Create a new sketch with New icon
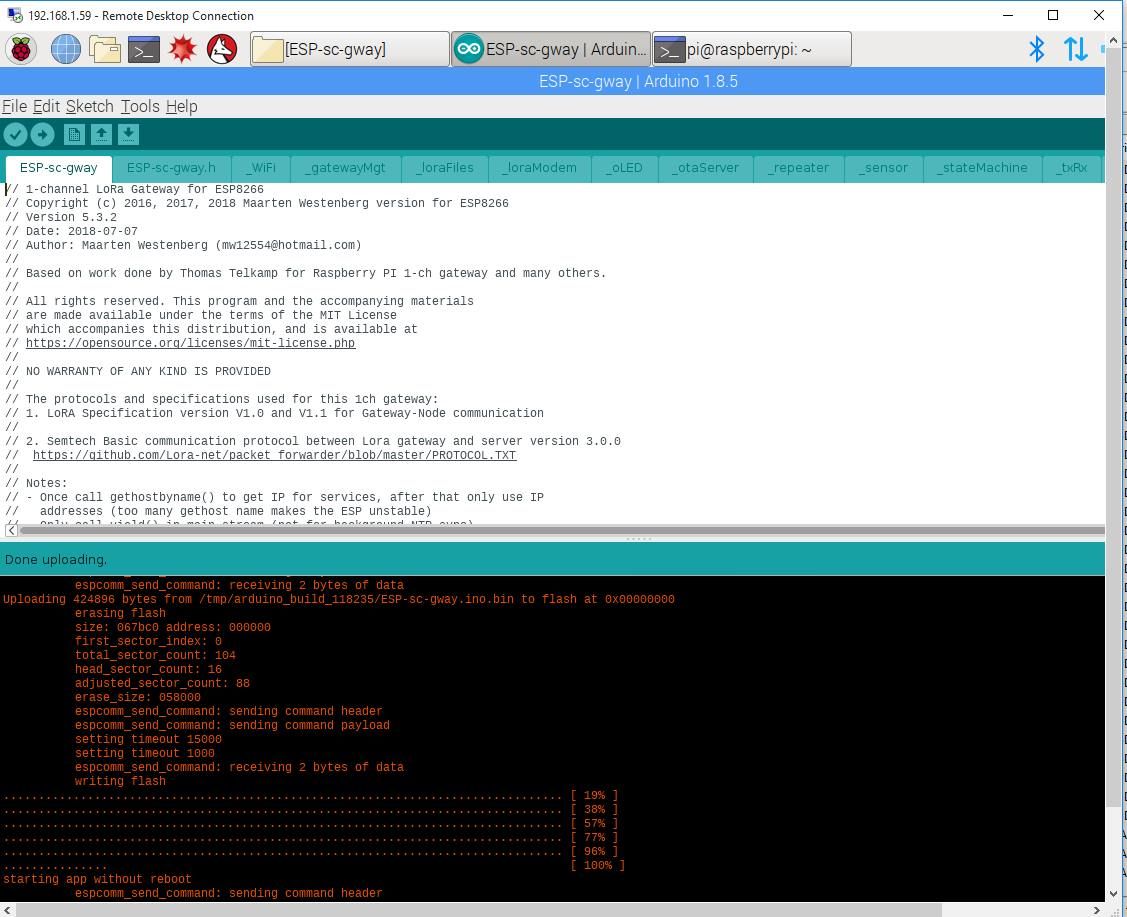The height and width of the screenshot is (917, 1127). point(74,134)
